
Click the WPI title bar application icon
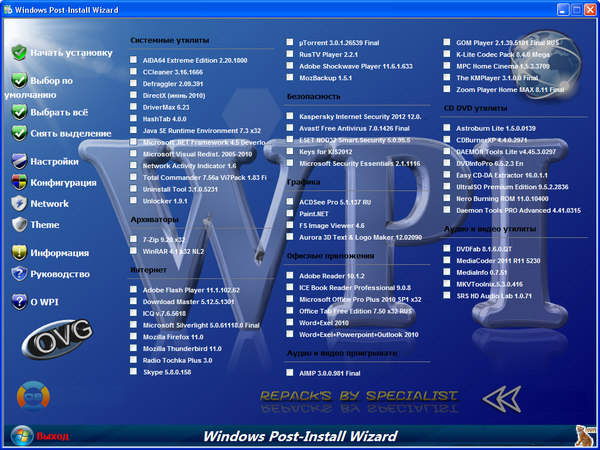(8, 9)
